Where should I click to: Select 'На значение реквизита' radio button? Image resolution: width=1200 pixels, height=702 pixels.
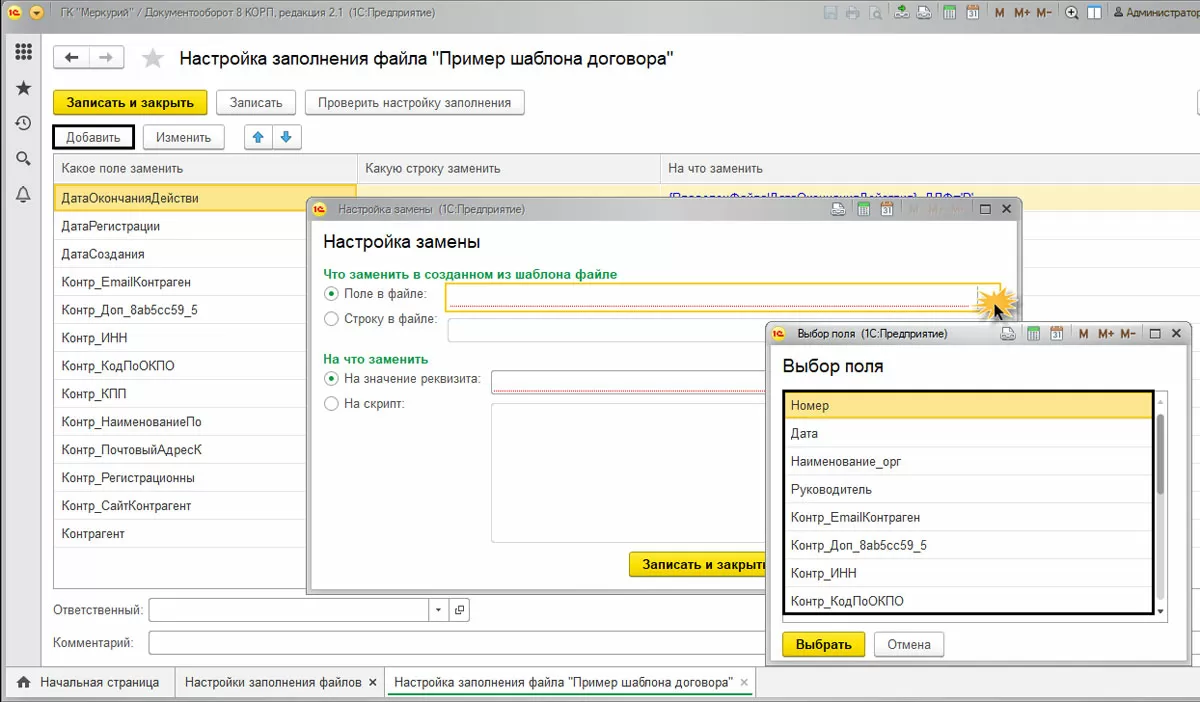[x=332, y=379]
